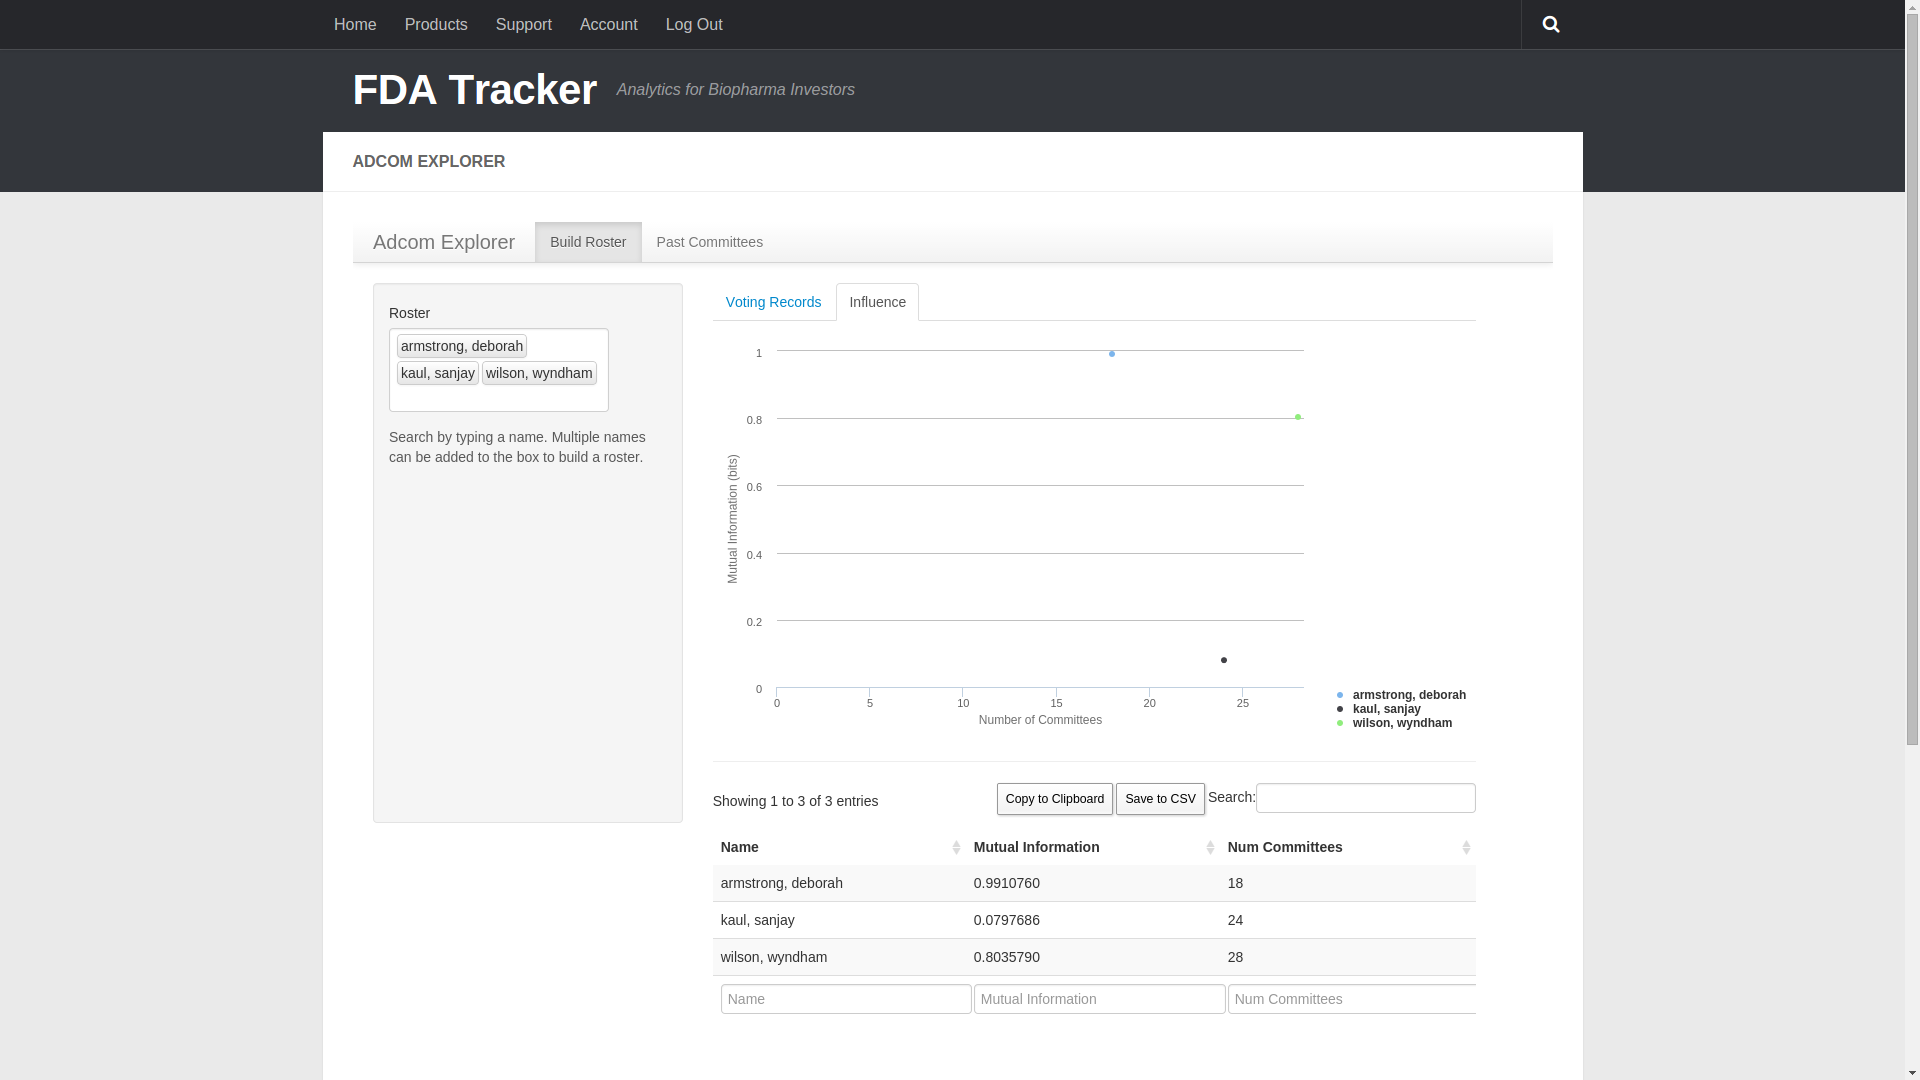This screenshot has width=1920, height=1080.
Task: Select the Influence tab
Action: (878, 302)
